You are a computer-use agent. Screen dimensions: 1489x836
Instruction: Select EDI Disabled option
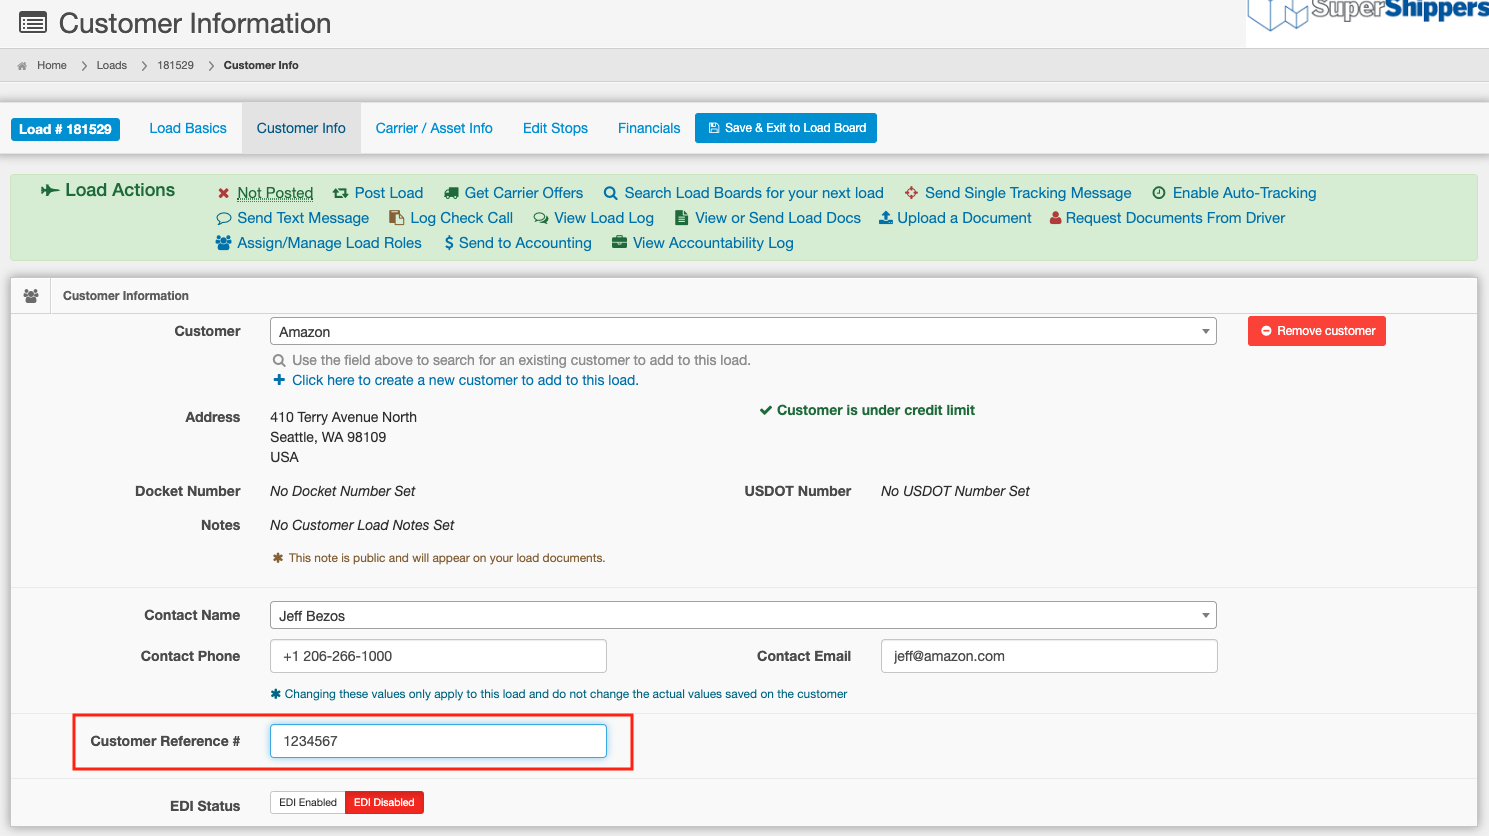384,802
